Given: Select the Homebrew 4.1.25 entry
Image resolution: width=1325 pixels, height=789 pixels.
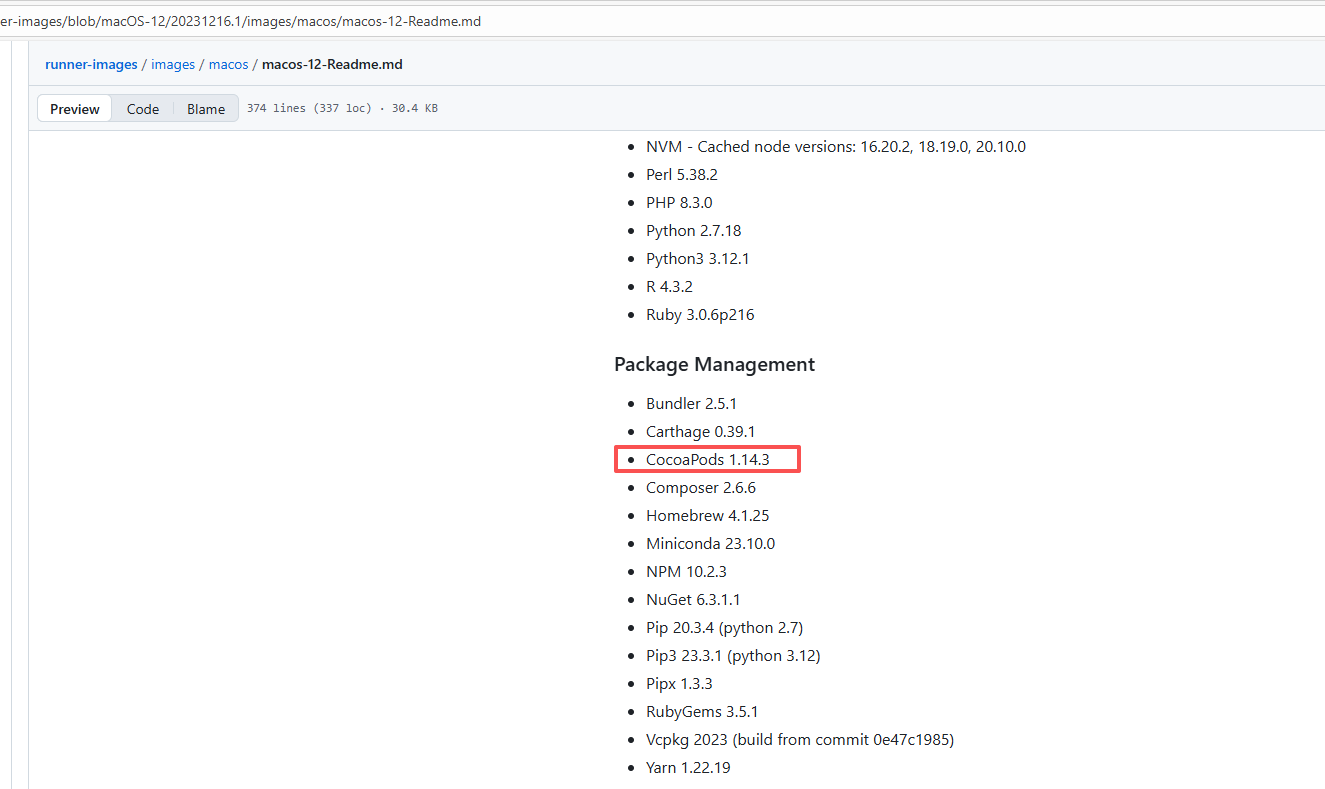Looking at the screenshot, I should click(x=707, y=516).
